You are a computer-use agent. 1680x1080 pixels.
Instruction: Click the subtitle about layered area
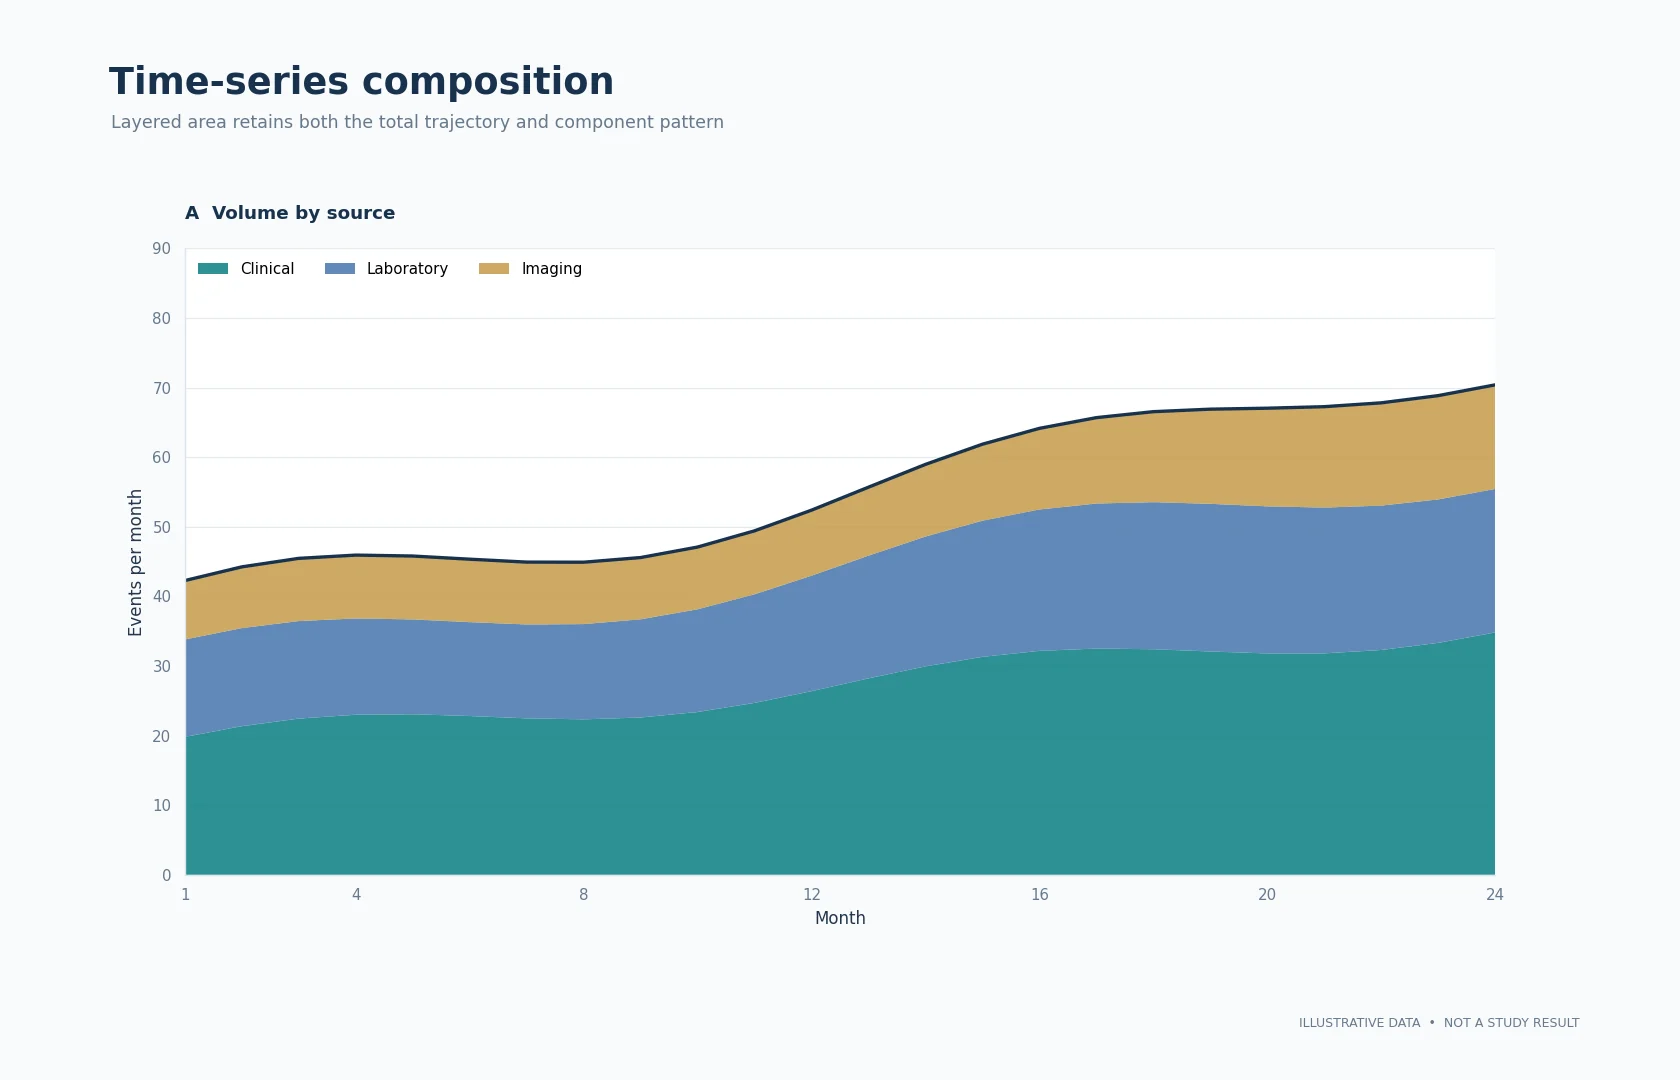417,122
